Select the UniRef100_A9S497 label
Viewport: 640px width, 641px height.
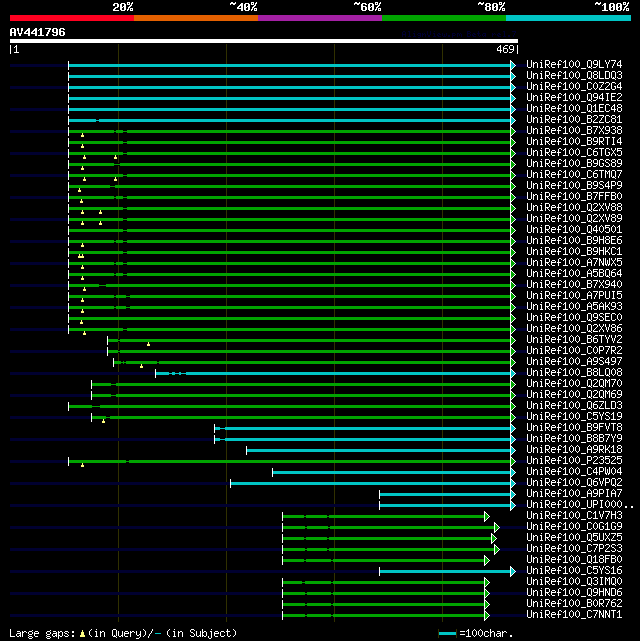tap(574, 362)
